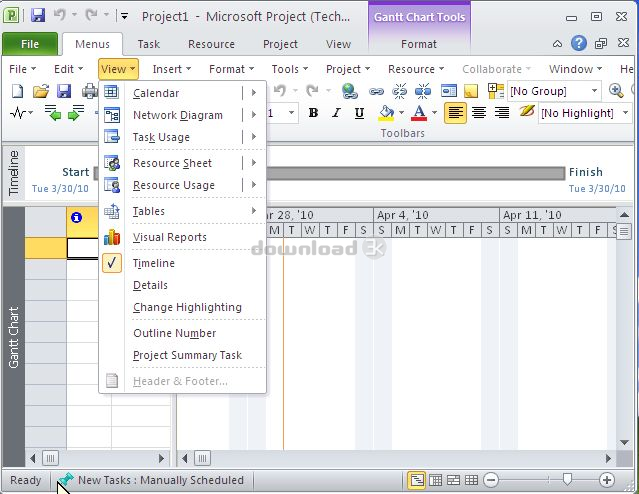
Task: Click Details in View menu
Action: 183,285
